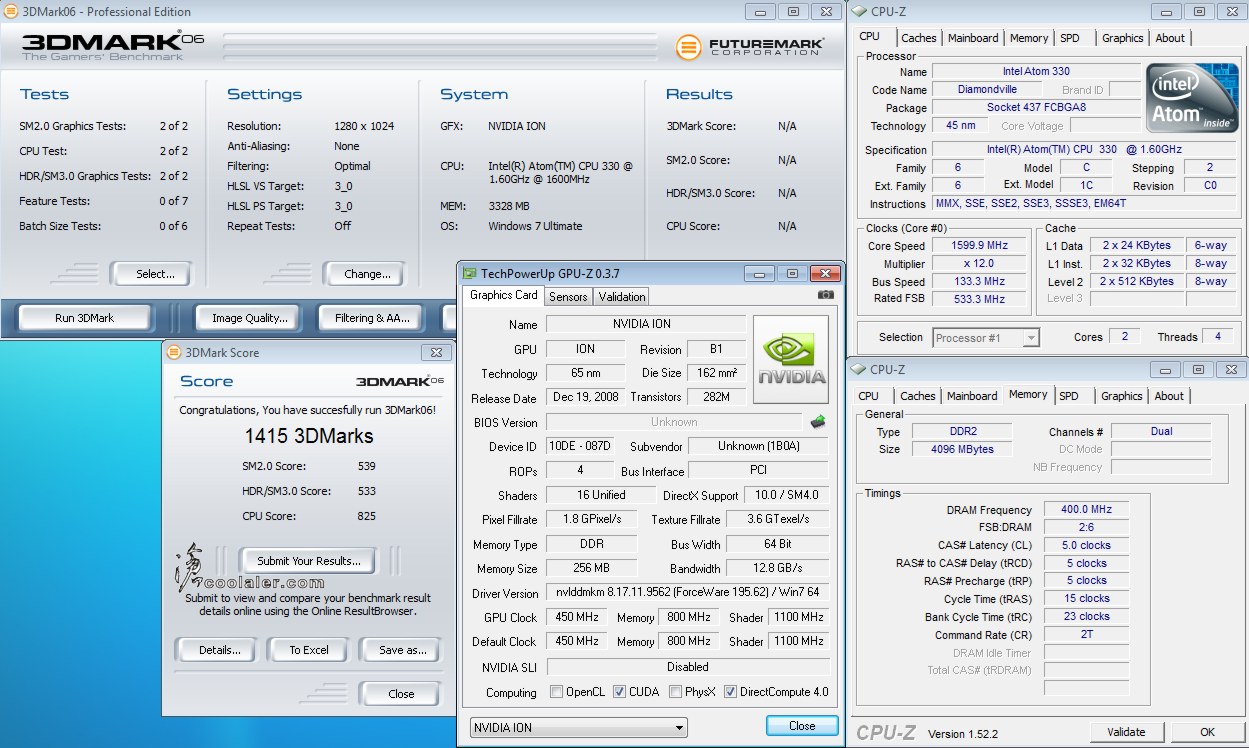Screen dimensions: 1249x748
Task: Click the Close button in GPU-Z
Action: (x=802, y=726)
